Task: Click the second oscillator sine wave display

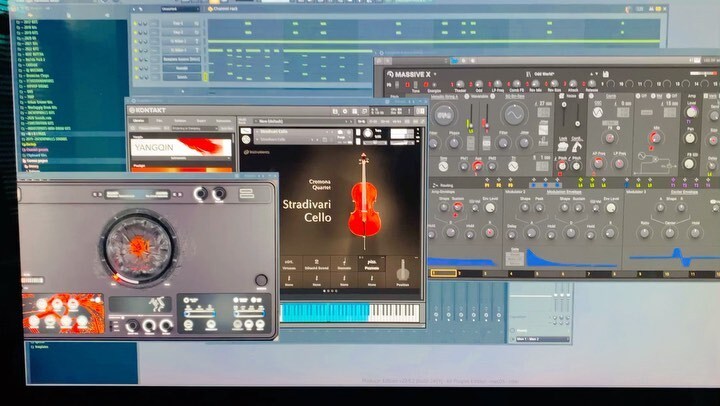Action: [x=514, y=115]
